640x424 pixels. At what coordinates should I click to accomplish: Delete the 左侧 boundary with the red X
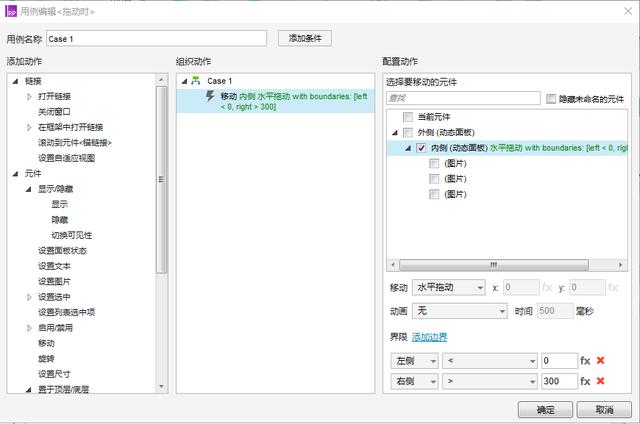click(601, 360)
